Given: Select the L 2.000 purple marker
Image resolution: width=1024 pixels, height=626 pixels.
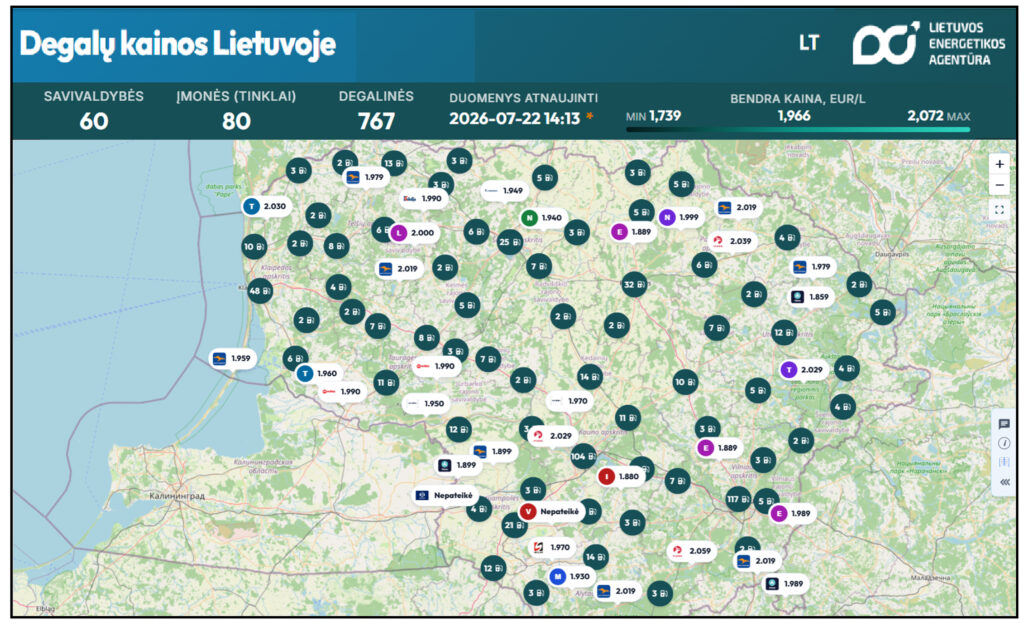Looking at the screenshot, I should [x=414, y=232].
